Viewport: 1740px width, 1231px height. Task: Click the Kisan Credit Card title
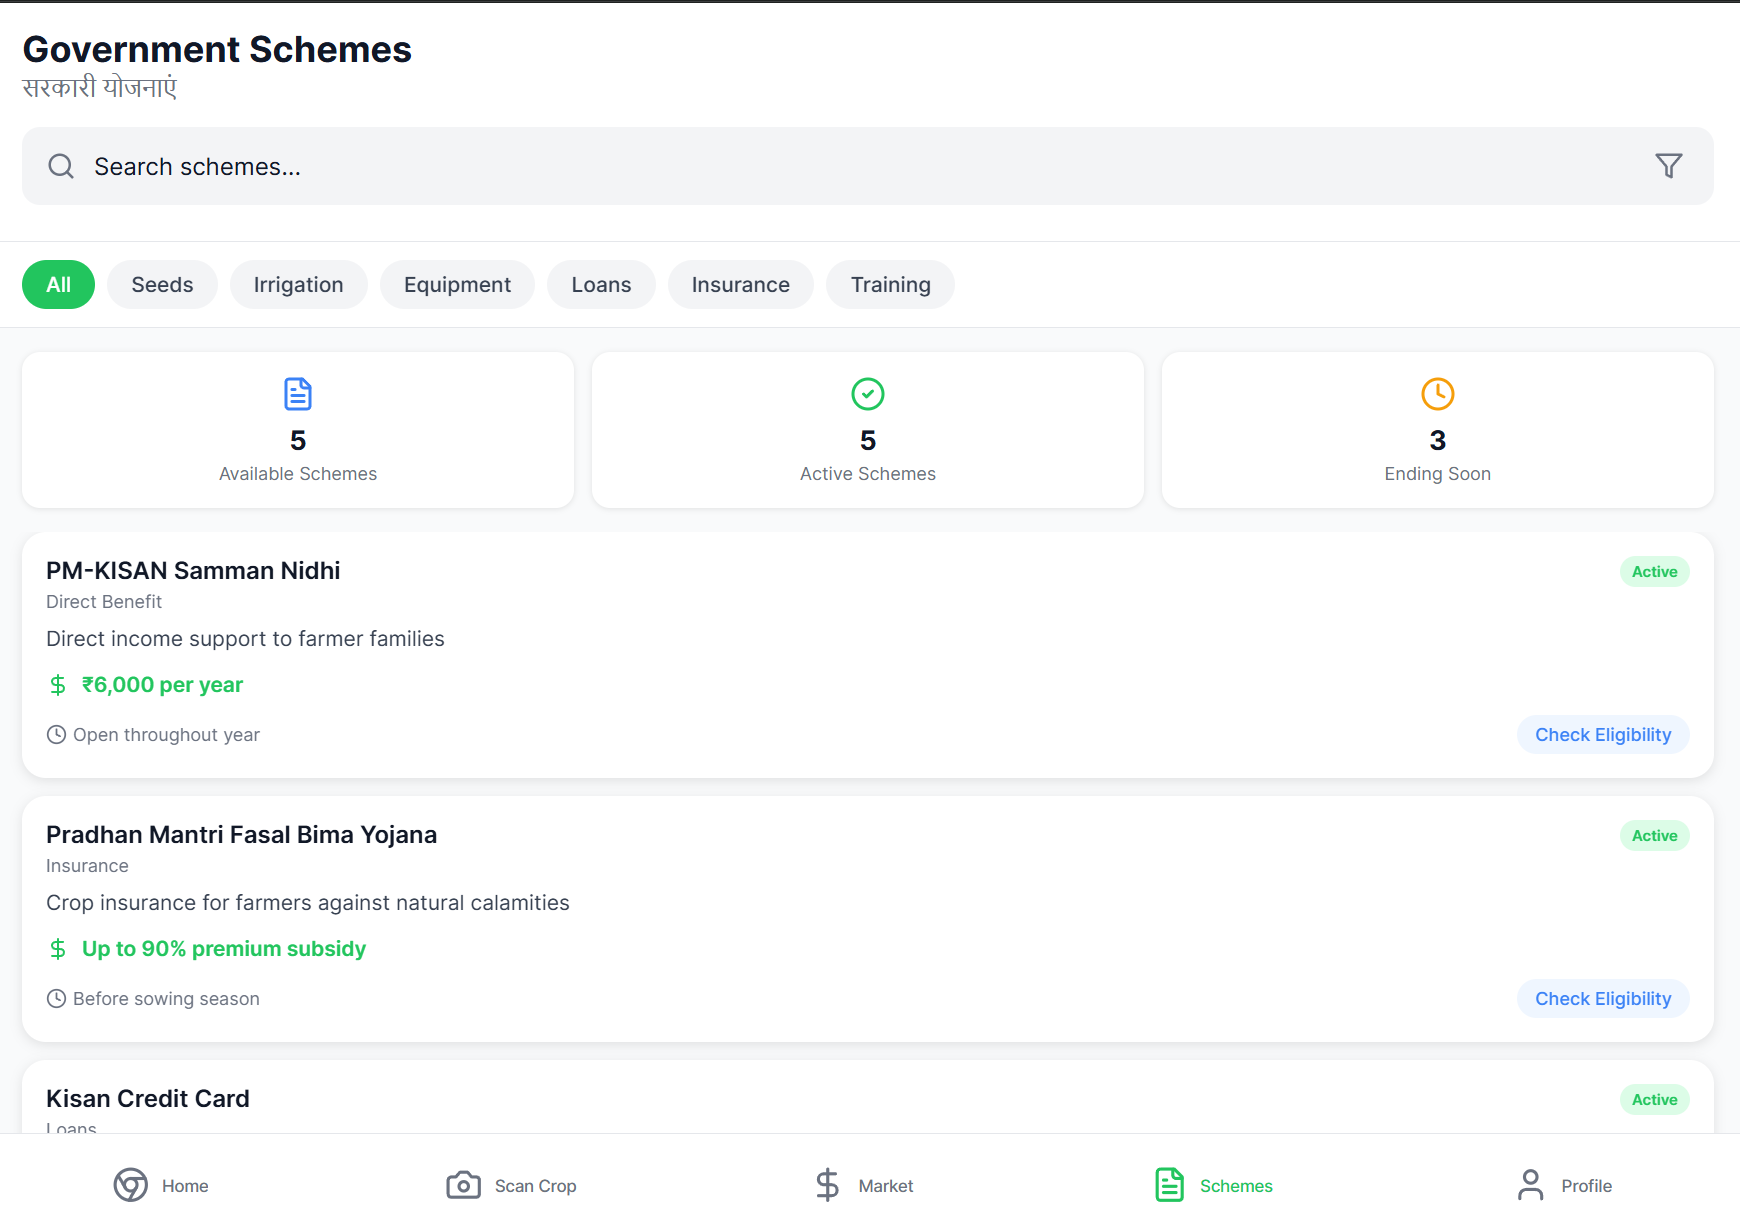[x=148, y=1099]
